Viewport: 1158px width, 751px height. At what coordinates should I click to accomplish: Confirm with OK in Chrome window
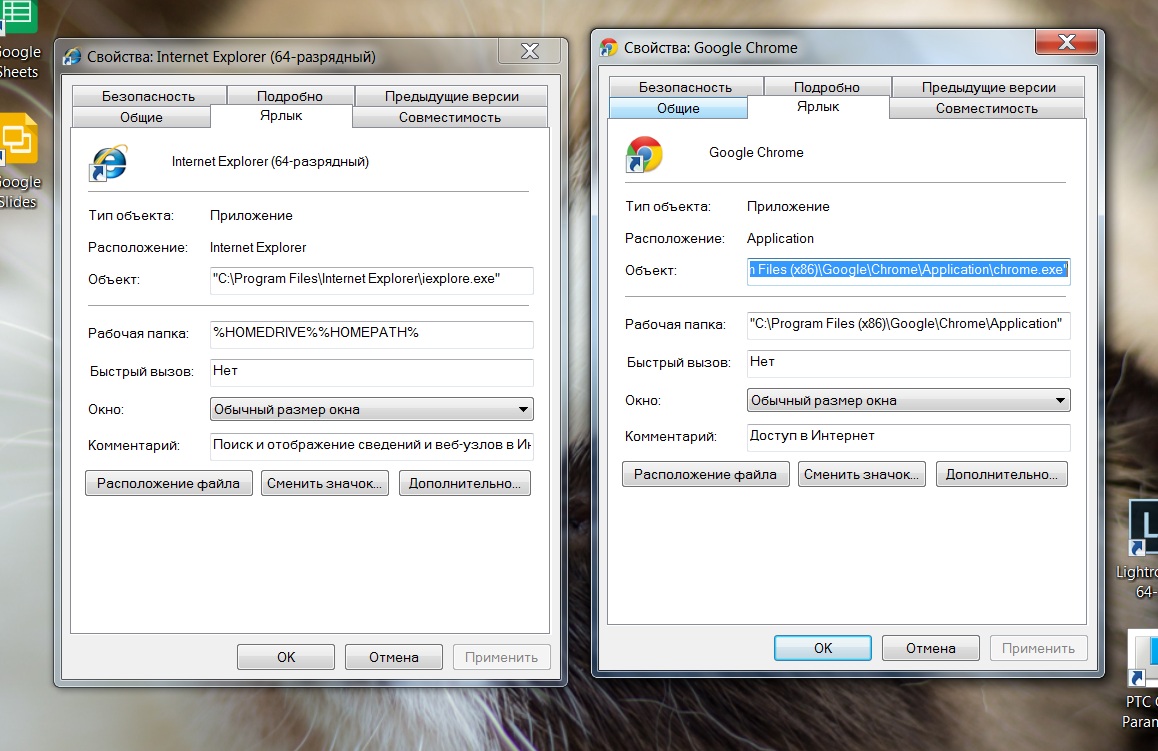coord(823,648)
